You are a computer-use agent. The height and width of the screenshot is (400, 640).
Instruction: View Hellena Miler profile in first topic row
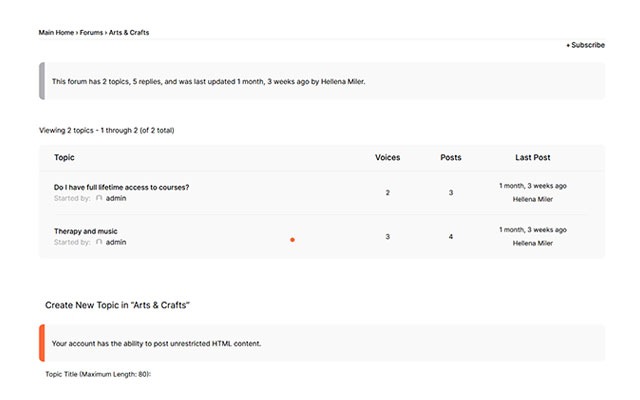(532, 199)
